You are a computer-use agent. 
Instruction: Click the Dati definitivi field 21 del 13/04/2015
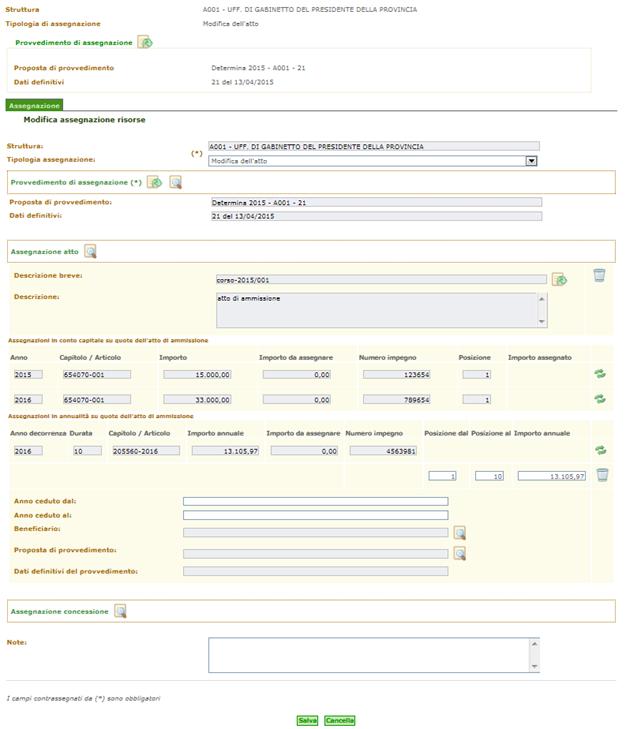click(377, 216)
